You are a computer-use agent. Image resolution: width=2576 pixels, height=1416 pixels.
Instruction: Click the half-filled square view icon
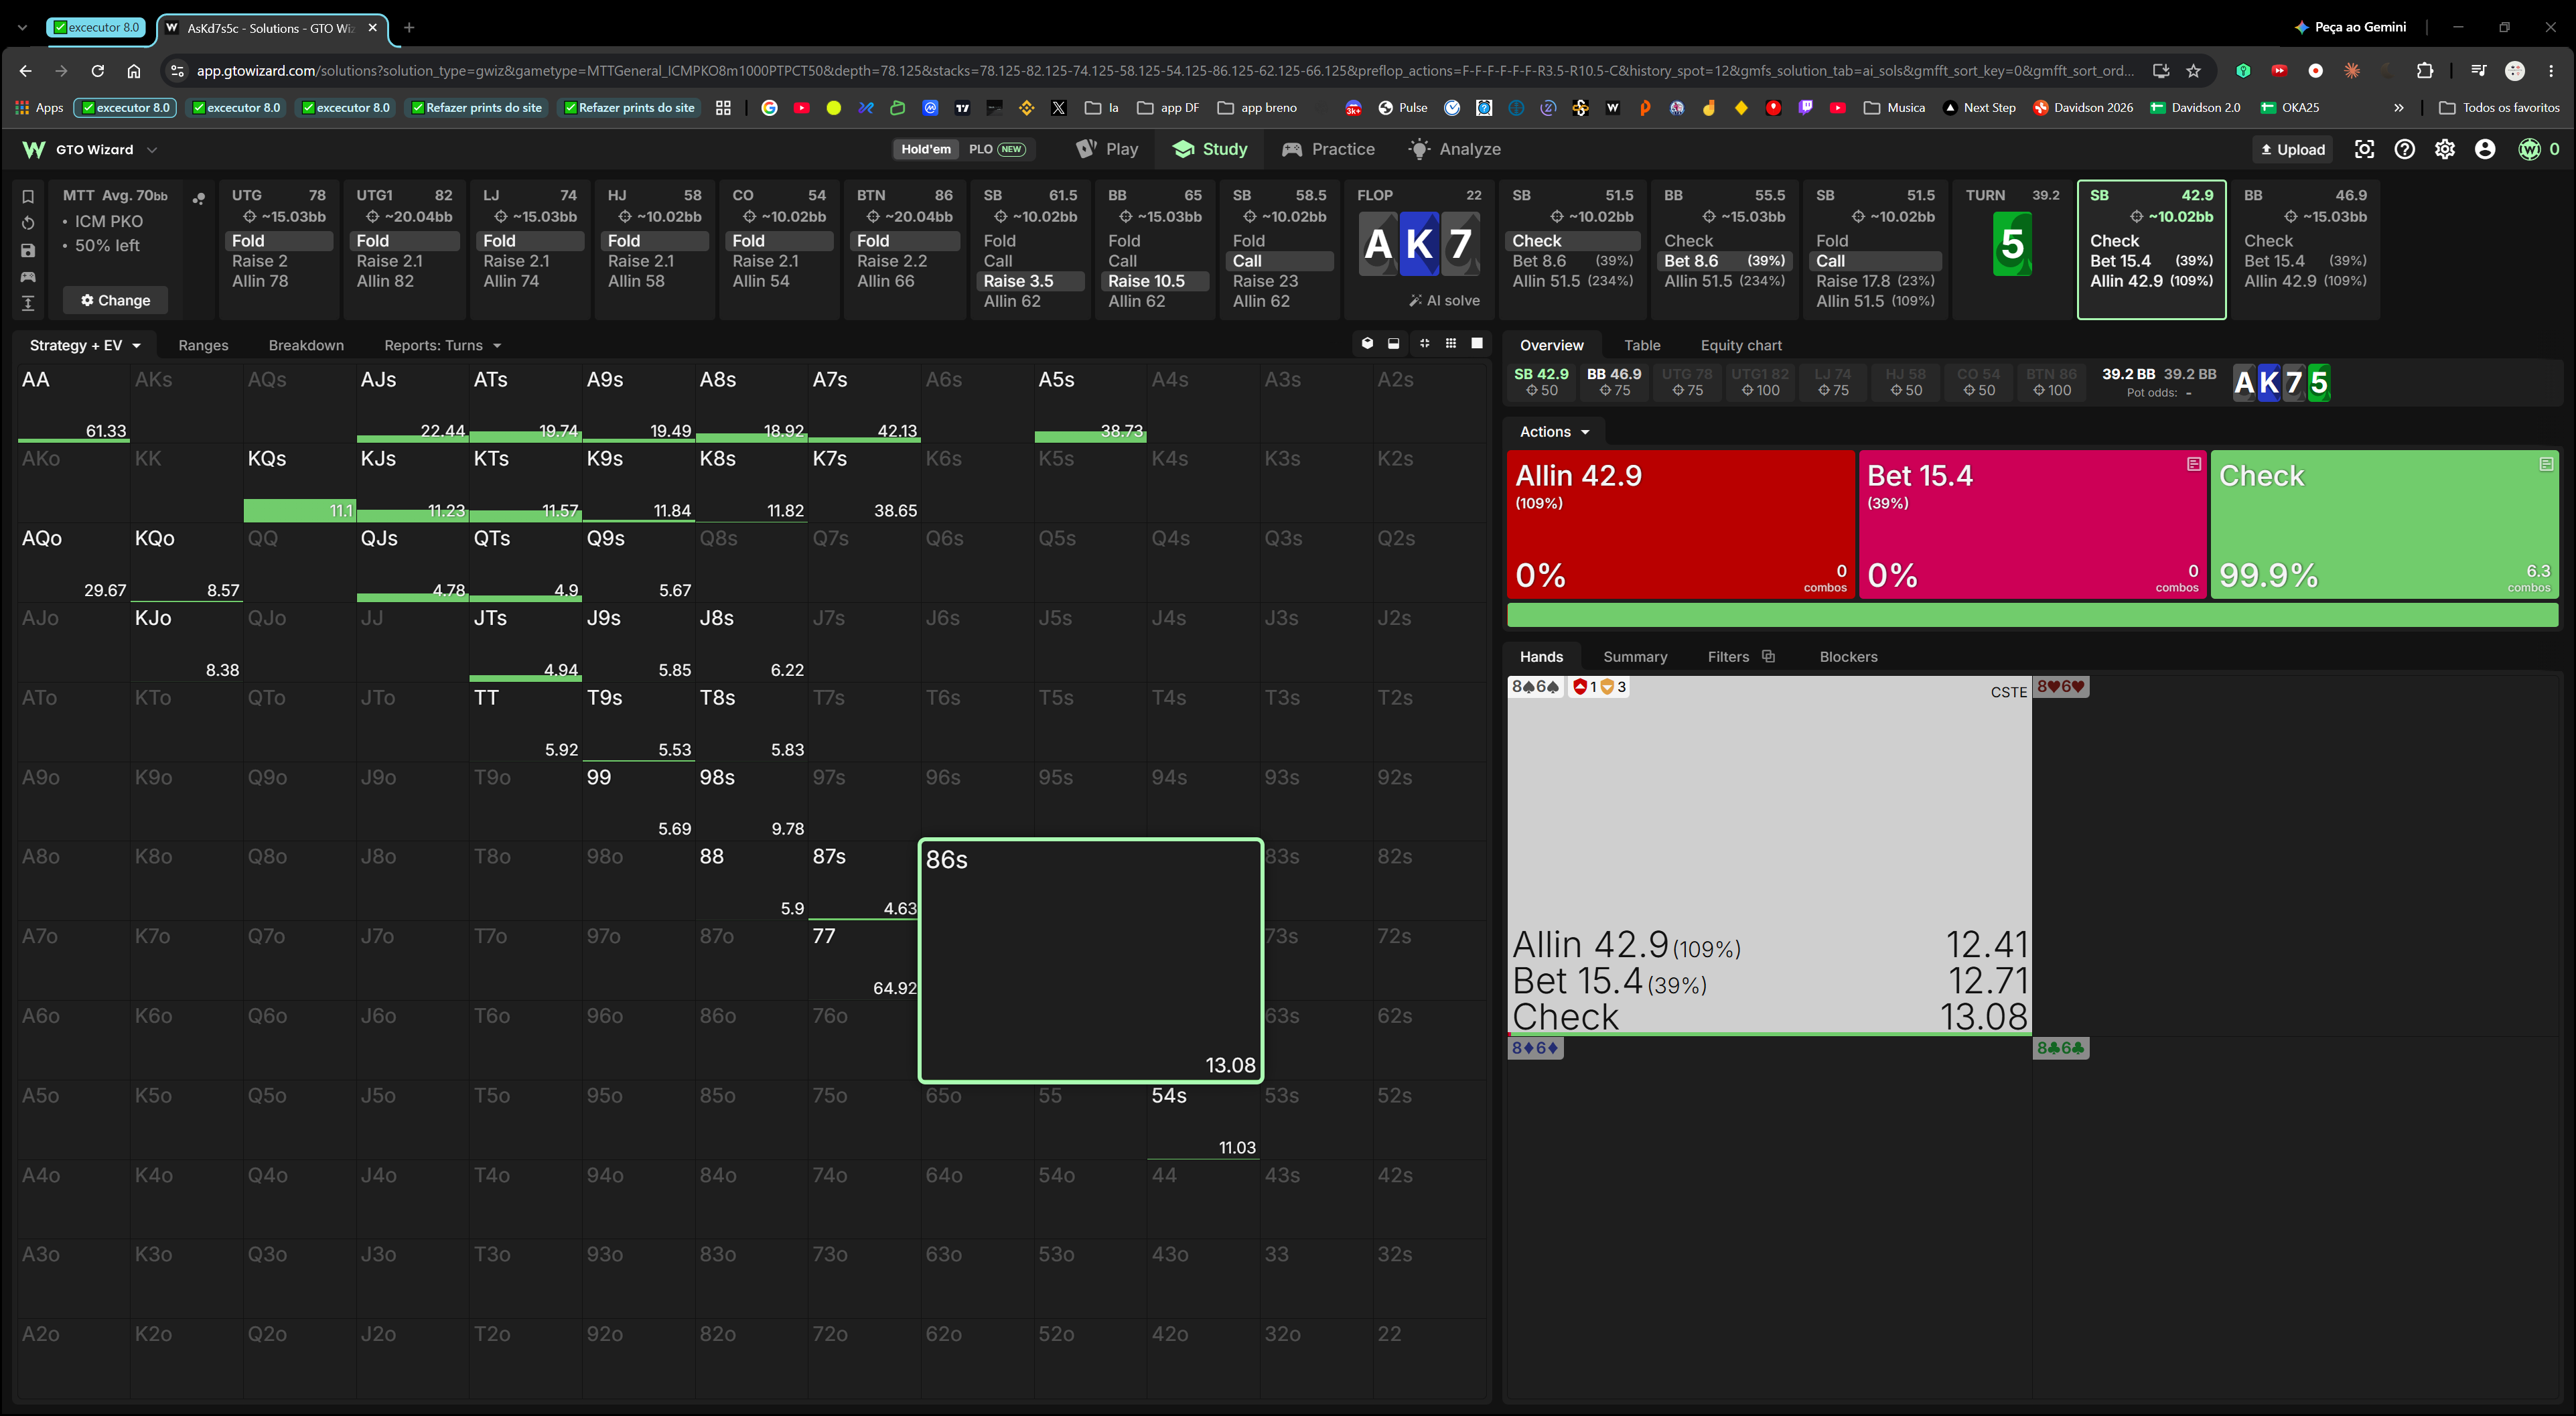[x=1394, y=344]
